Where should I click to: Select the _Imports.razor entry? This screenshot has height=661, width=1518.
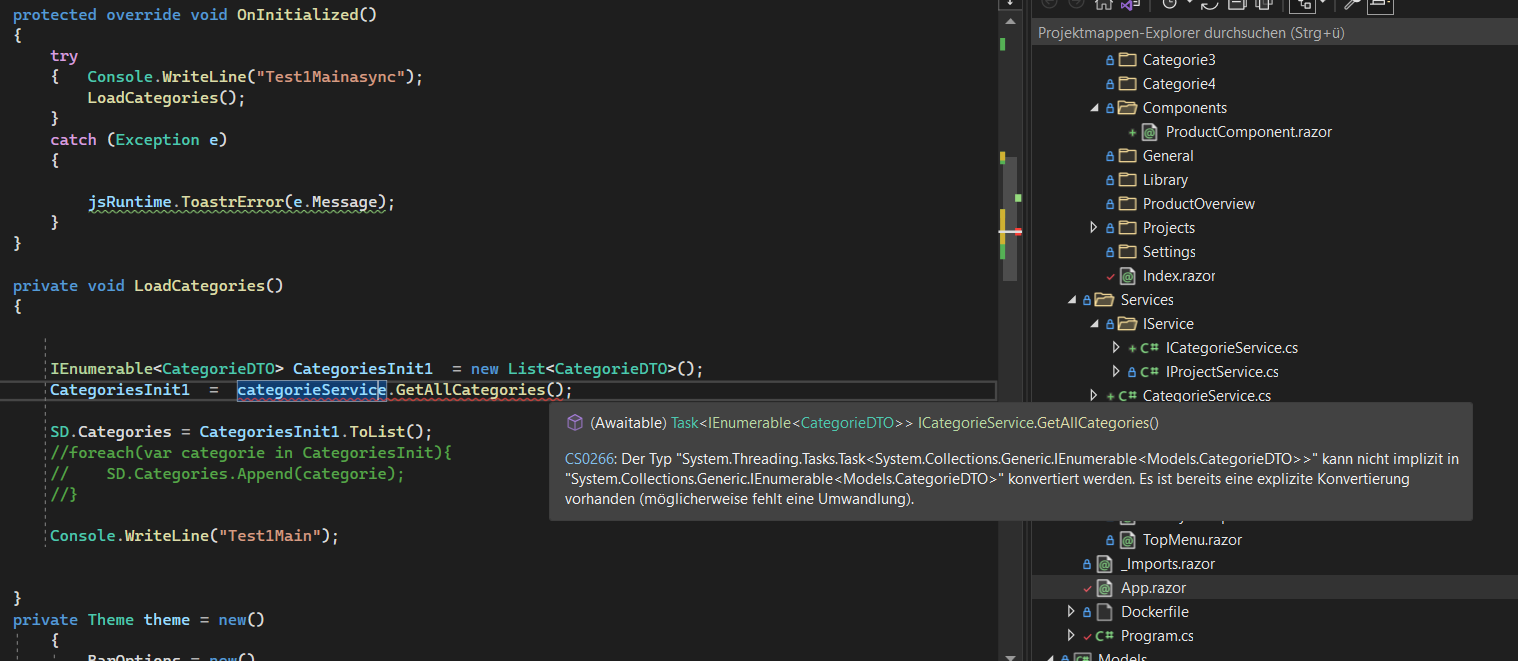click(1168, 564)
